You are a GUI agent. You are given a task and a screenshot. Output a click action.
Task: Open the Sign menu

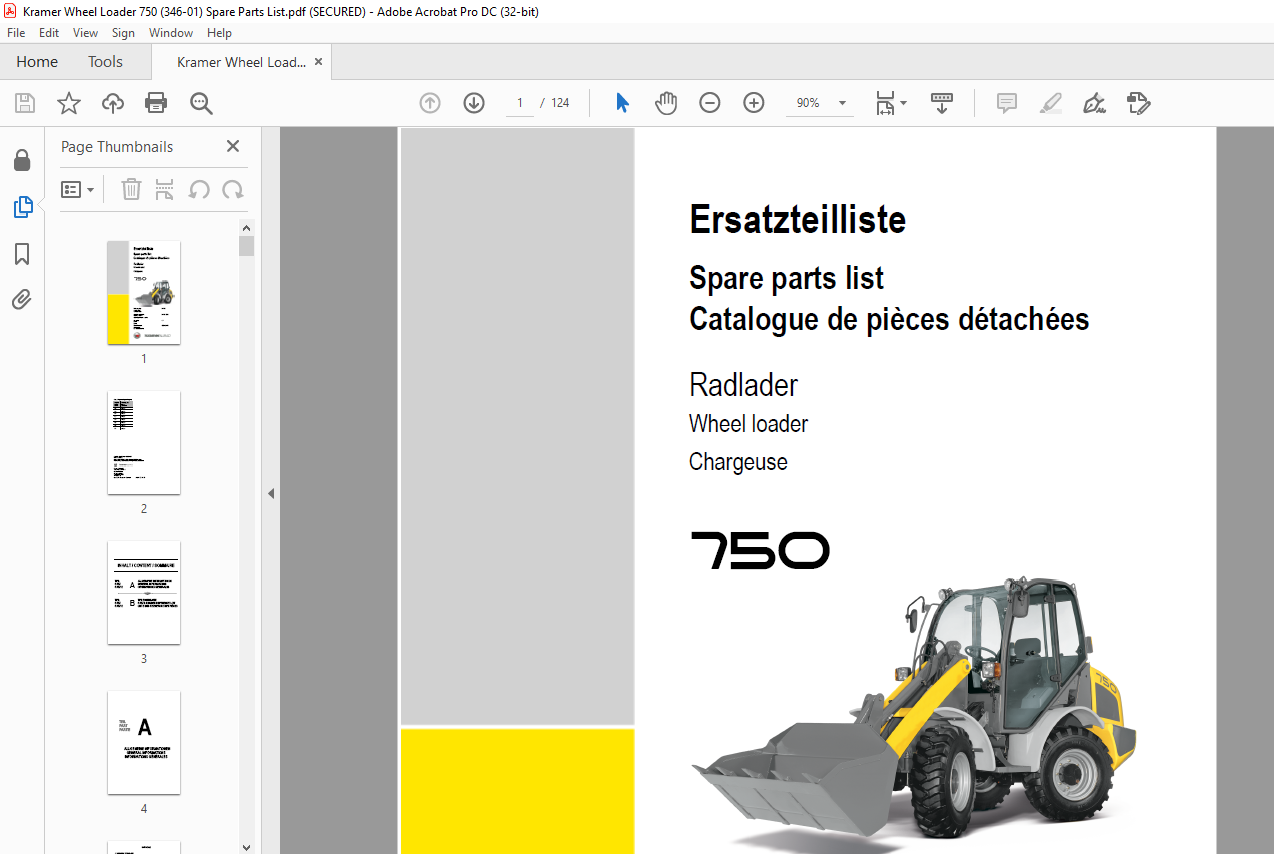(x=123, y=33)
